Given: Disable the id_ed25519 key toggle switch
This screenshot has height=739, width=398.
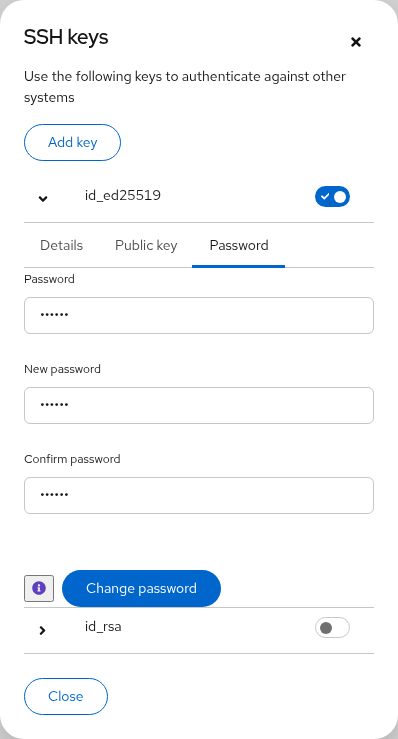Looking at the screenshot, I should click(x=332, y=197).
